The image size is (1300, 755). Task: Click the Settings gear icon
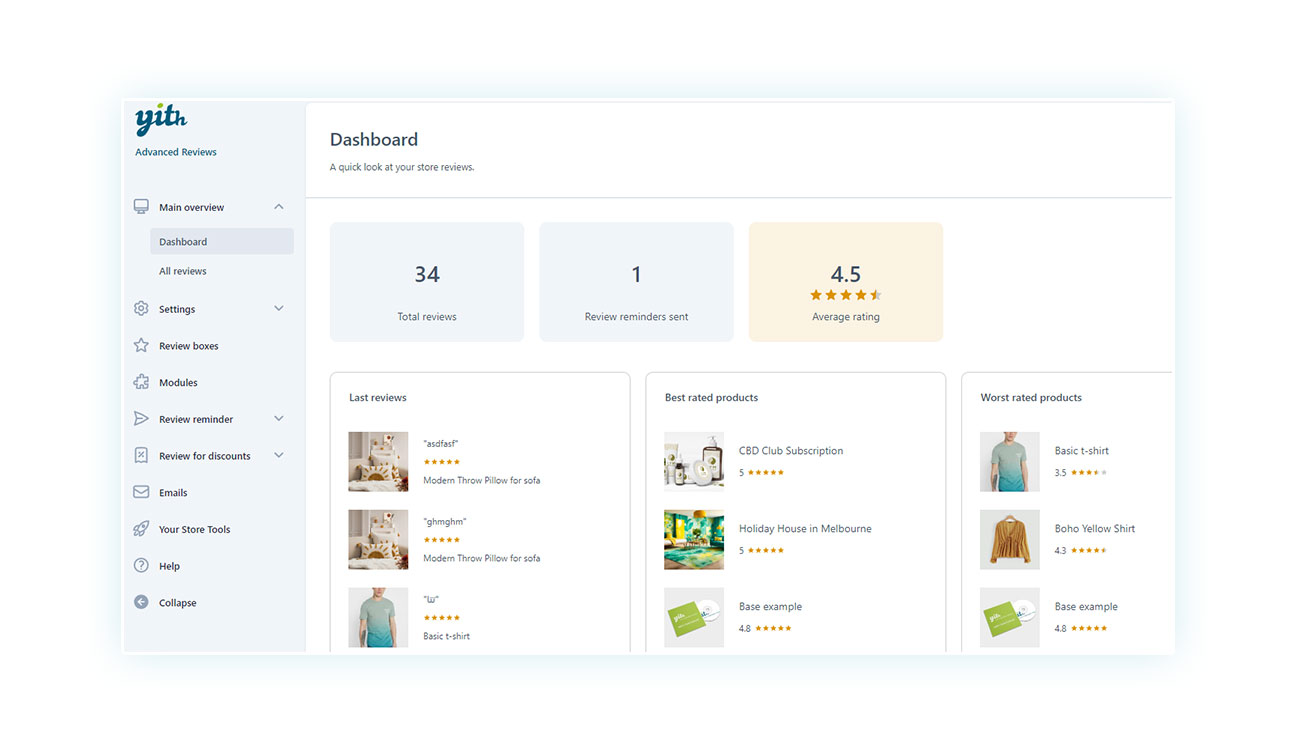click(x=141, y=309)
